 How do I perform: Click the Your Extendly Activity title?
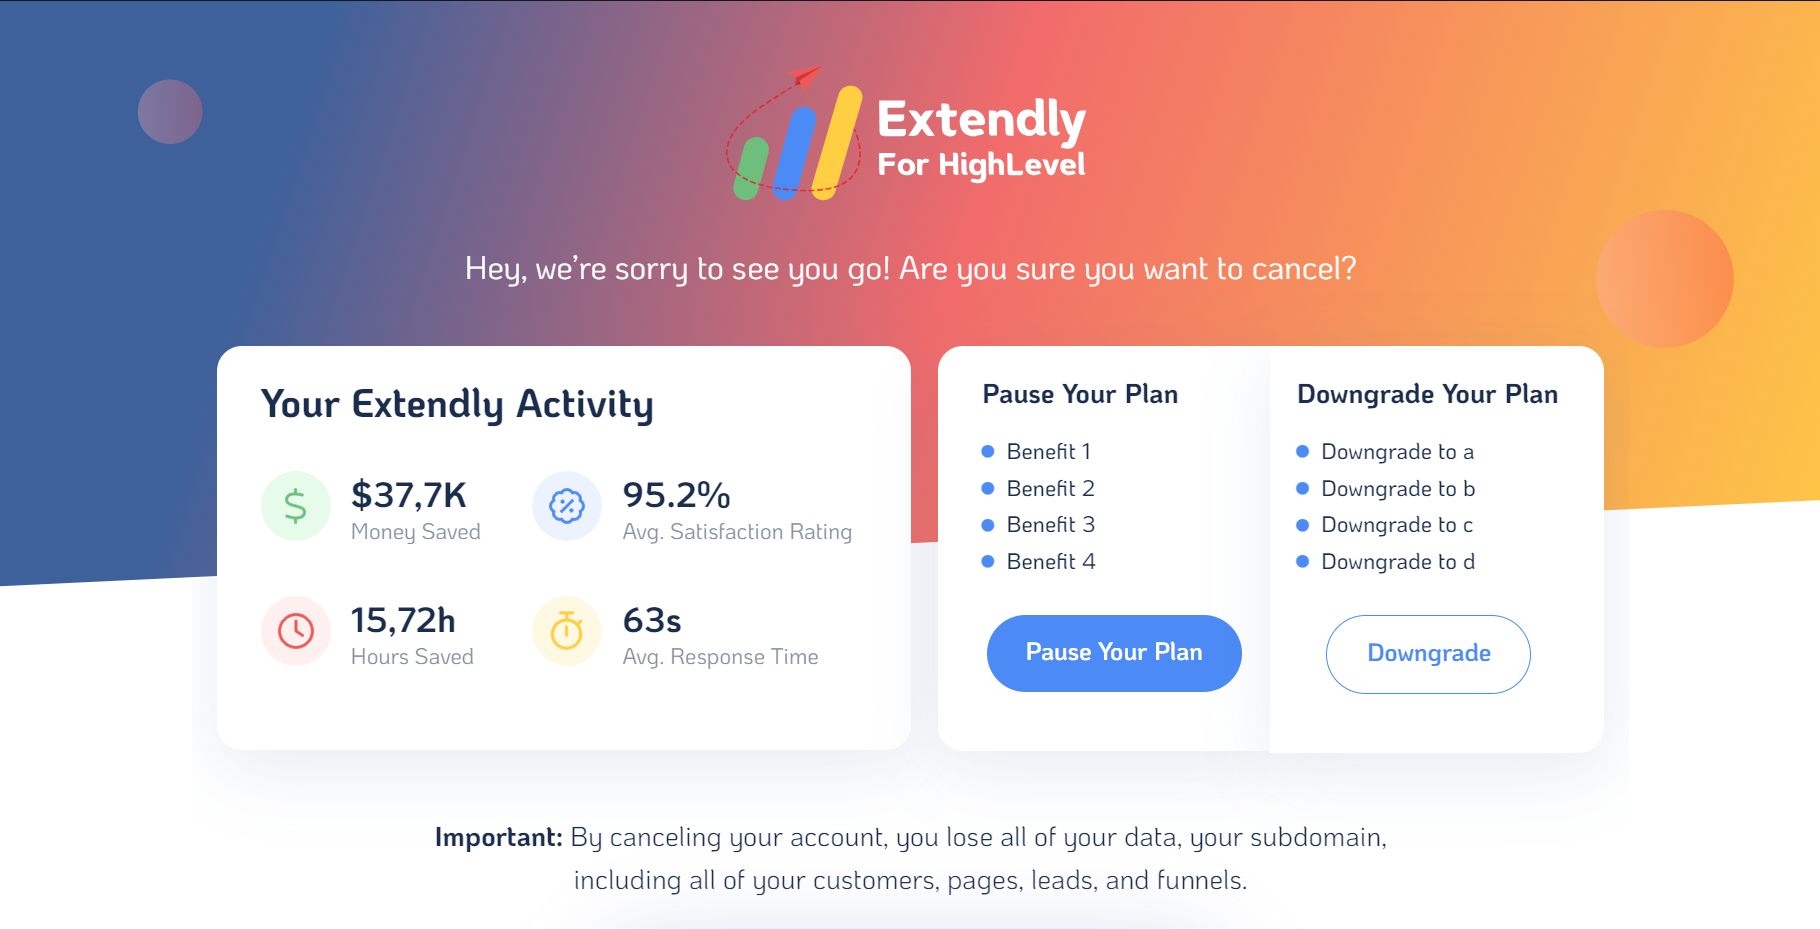coord(457,404)
